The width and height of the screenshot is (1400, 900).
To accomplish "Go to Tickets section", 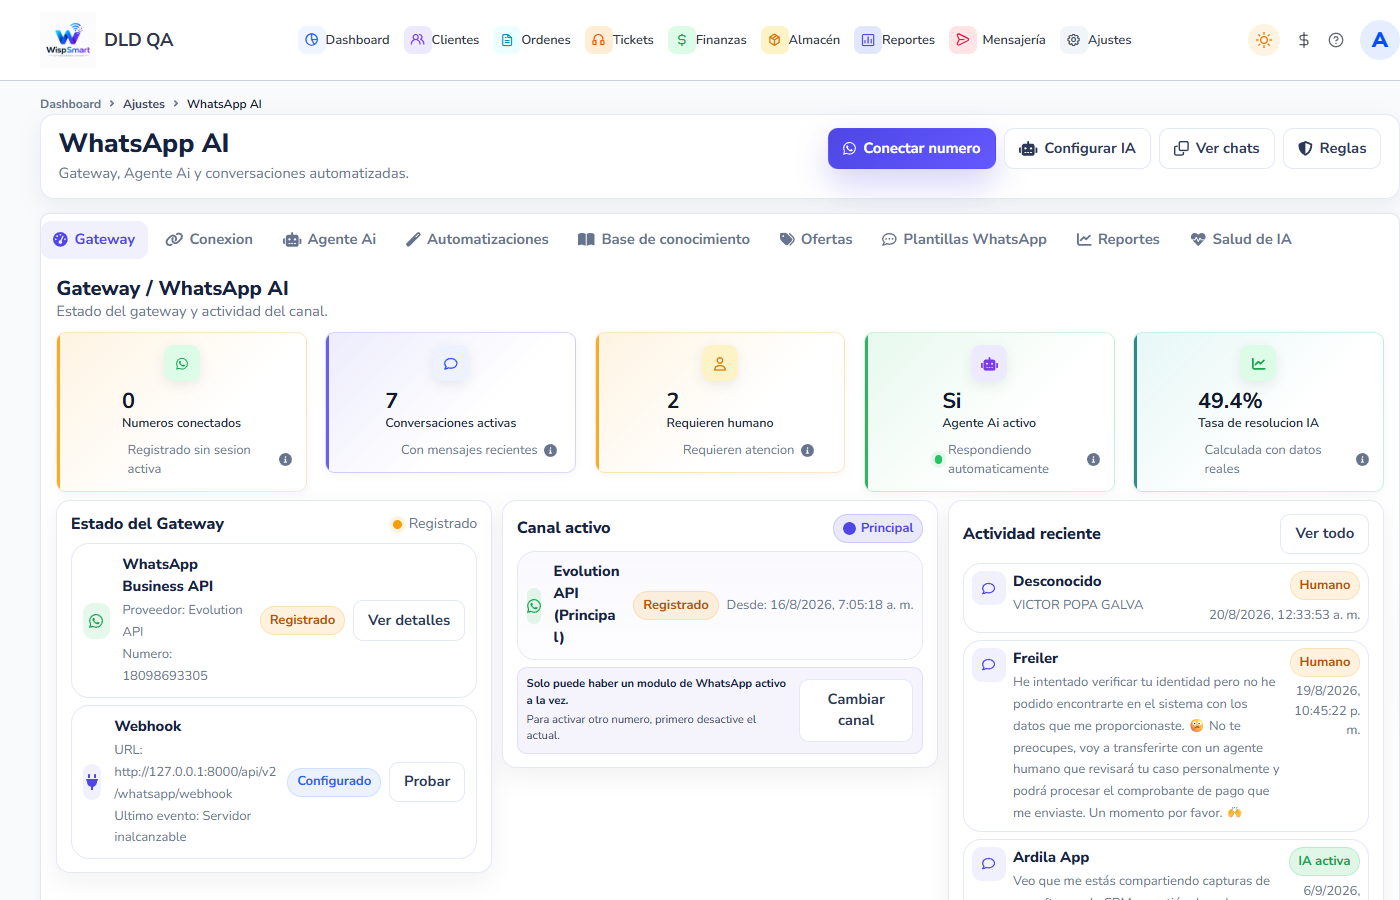I will [x=621, y=40].
